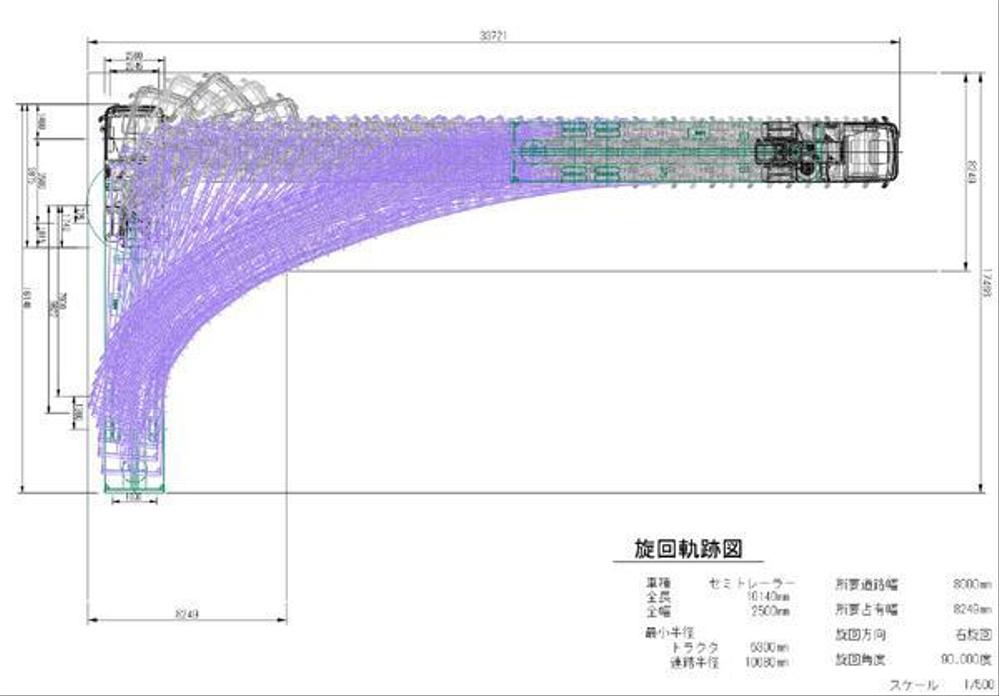Click the 旋回角度 label
Image resolution: width=999 pixels, height=696 pixels.
[861, 660]
